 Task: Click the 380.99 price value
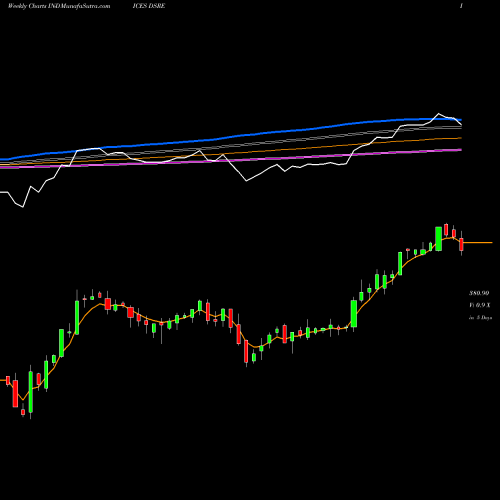click(479, 293)
